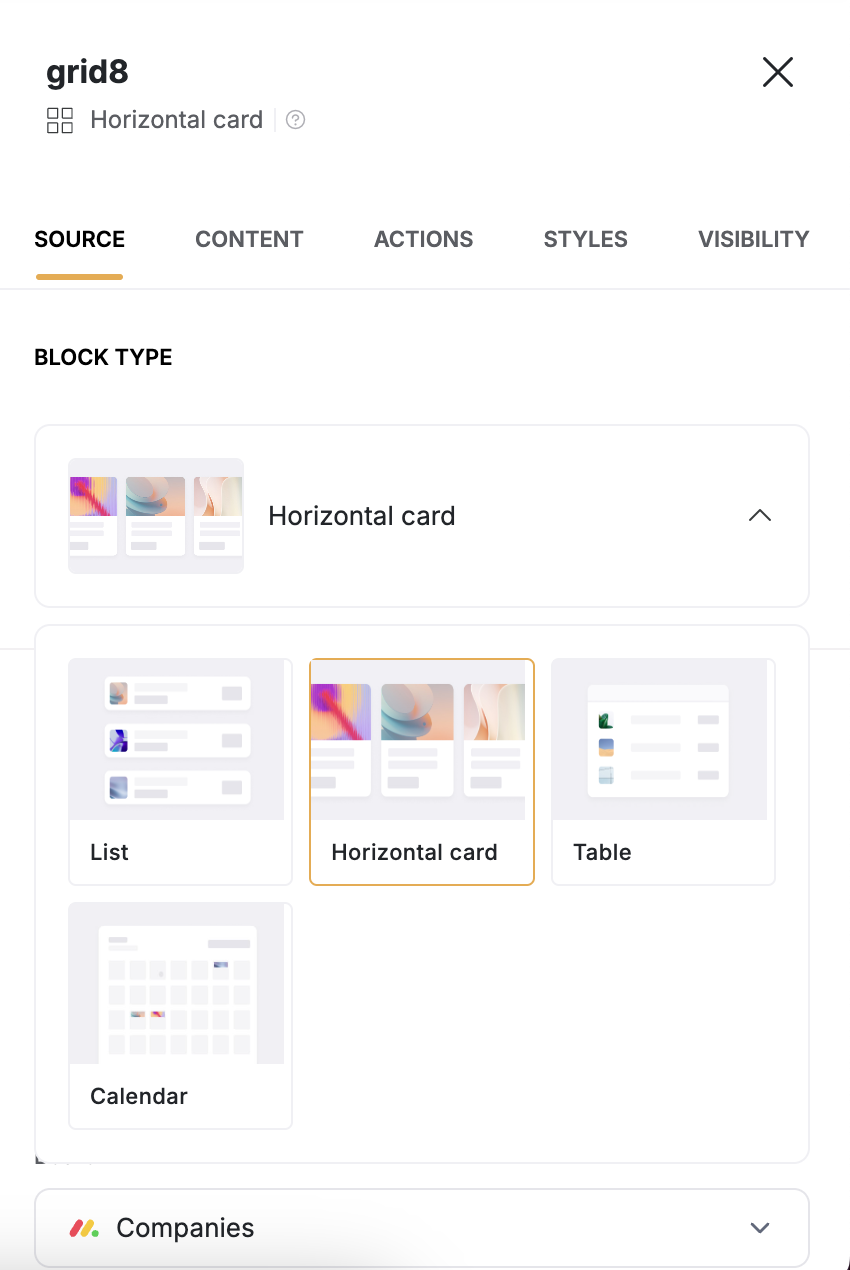850x1270 pixels.
Task: Switch to the SOURCE tab
Action: click(x=79, y=240)
